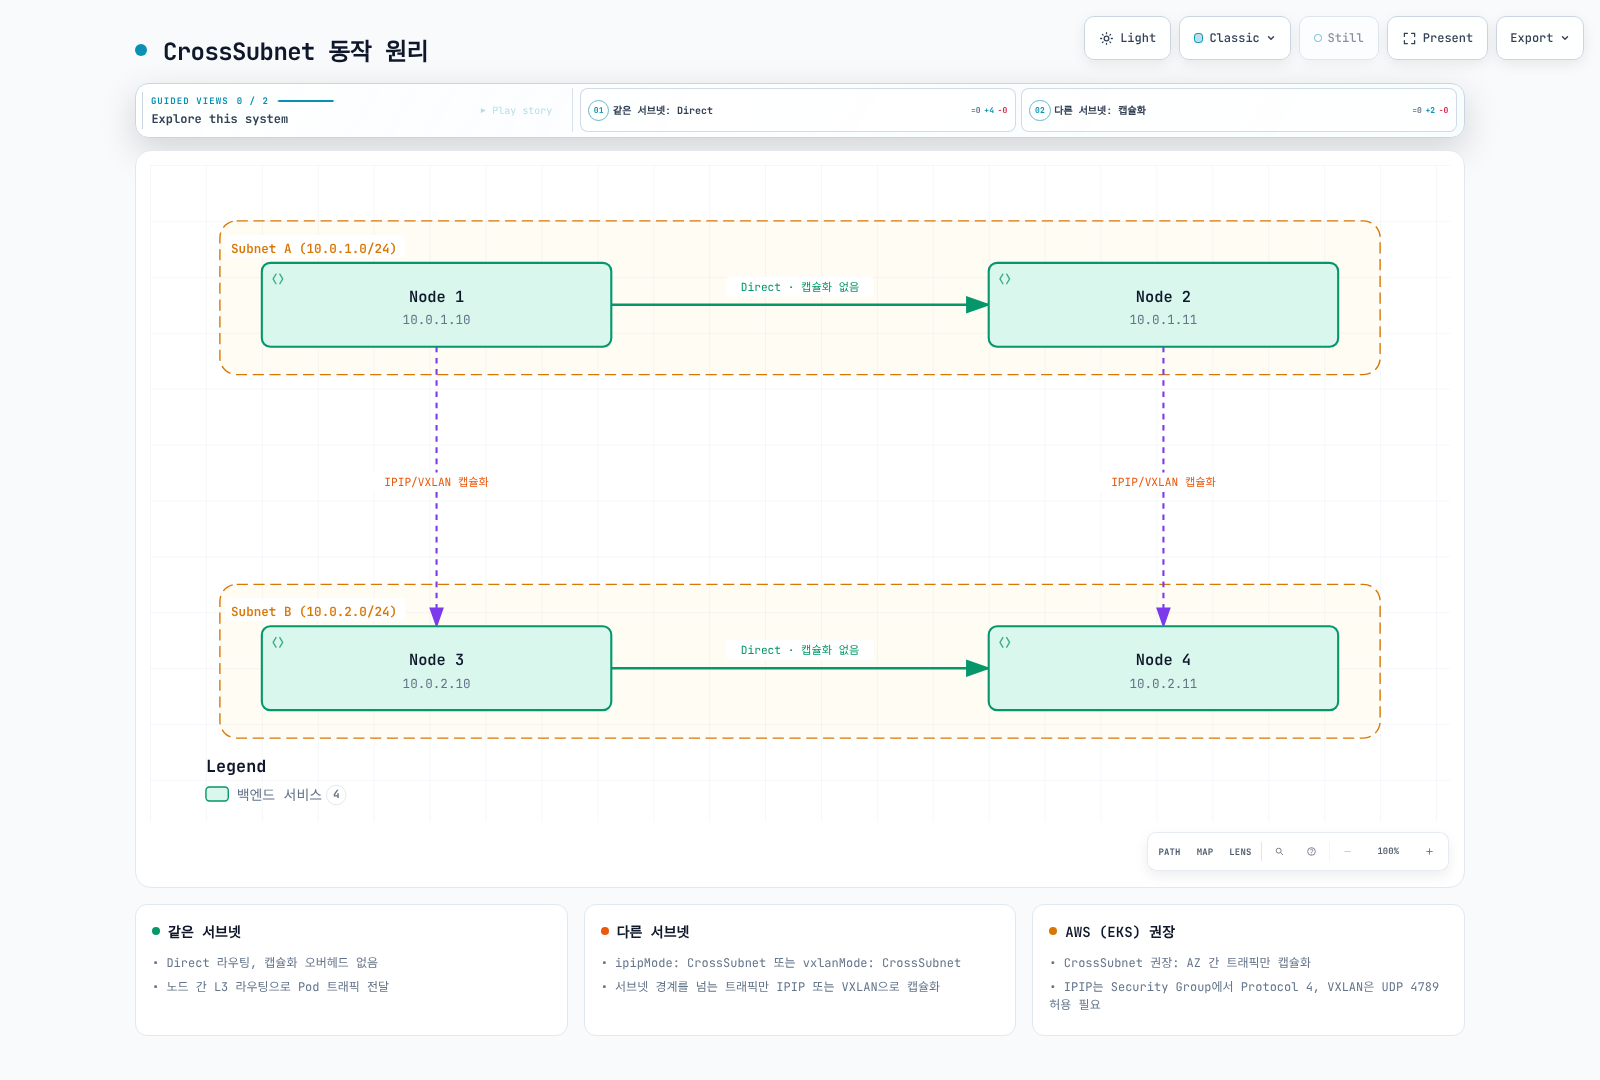Click the Subnet A (10.0.1.0/24) label
Viewport: 1600px width, 1080px height.
313,249
